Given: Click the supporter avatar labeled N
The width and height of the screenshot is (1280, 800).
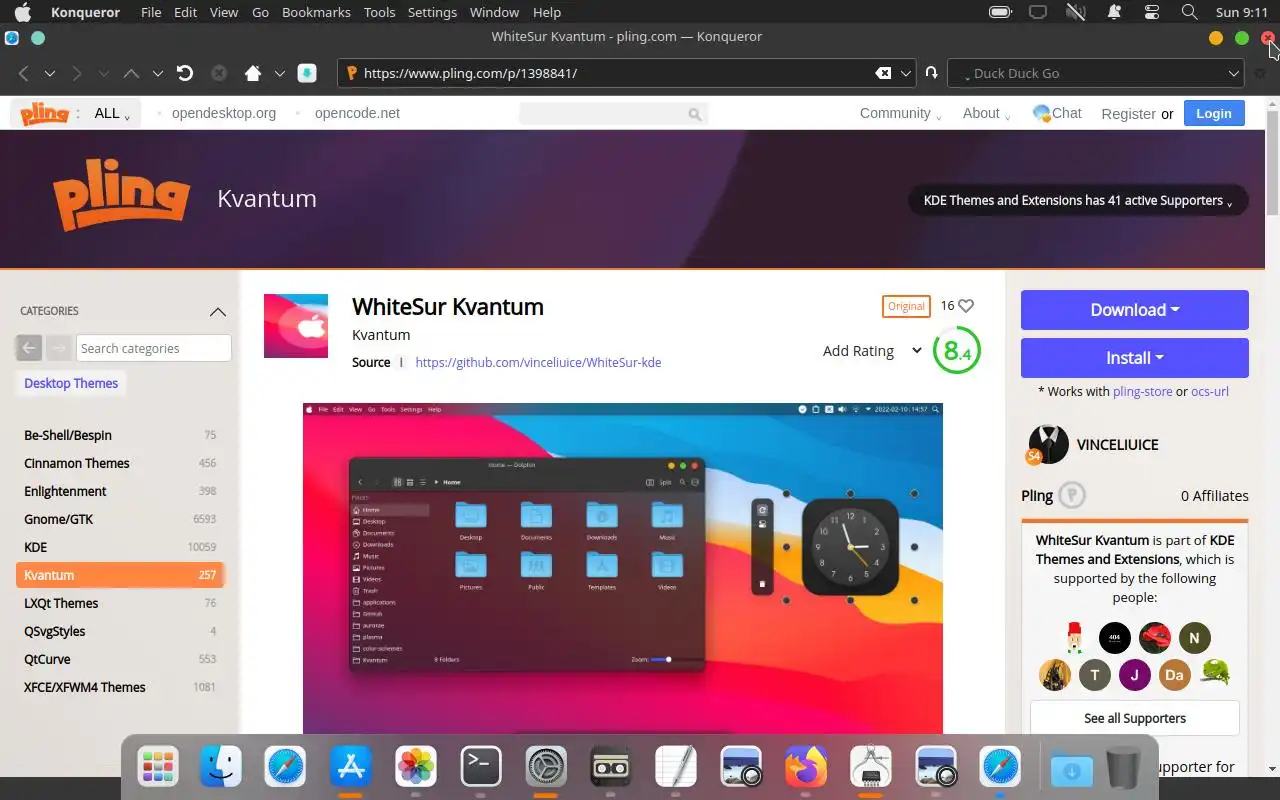Looking at the screenshot, I should (x=1194, y=637).
